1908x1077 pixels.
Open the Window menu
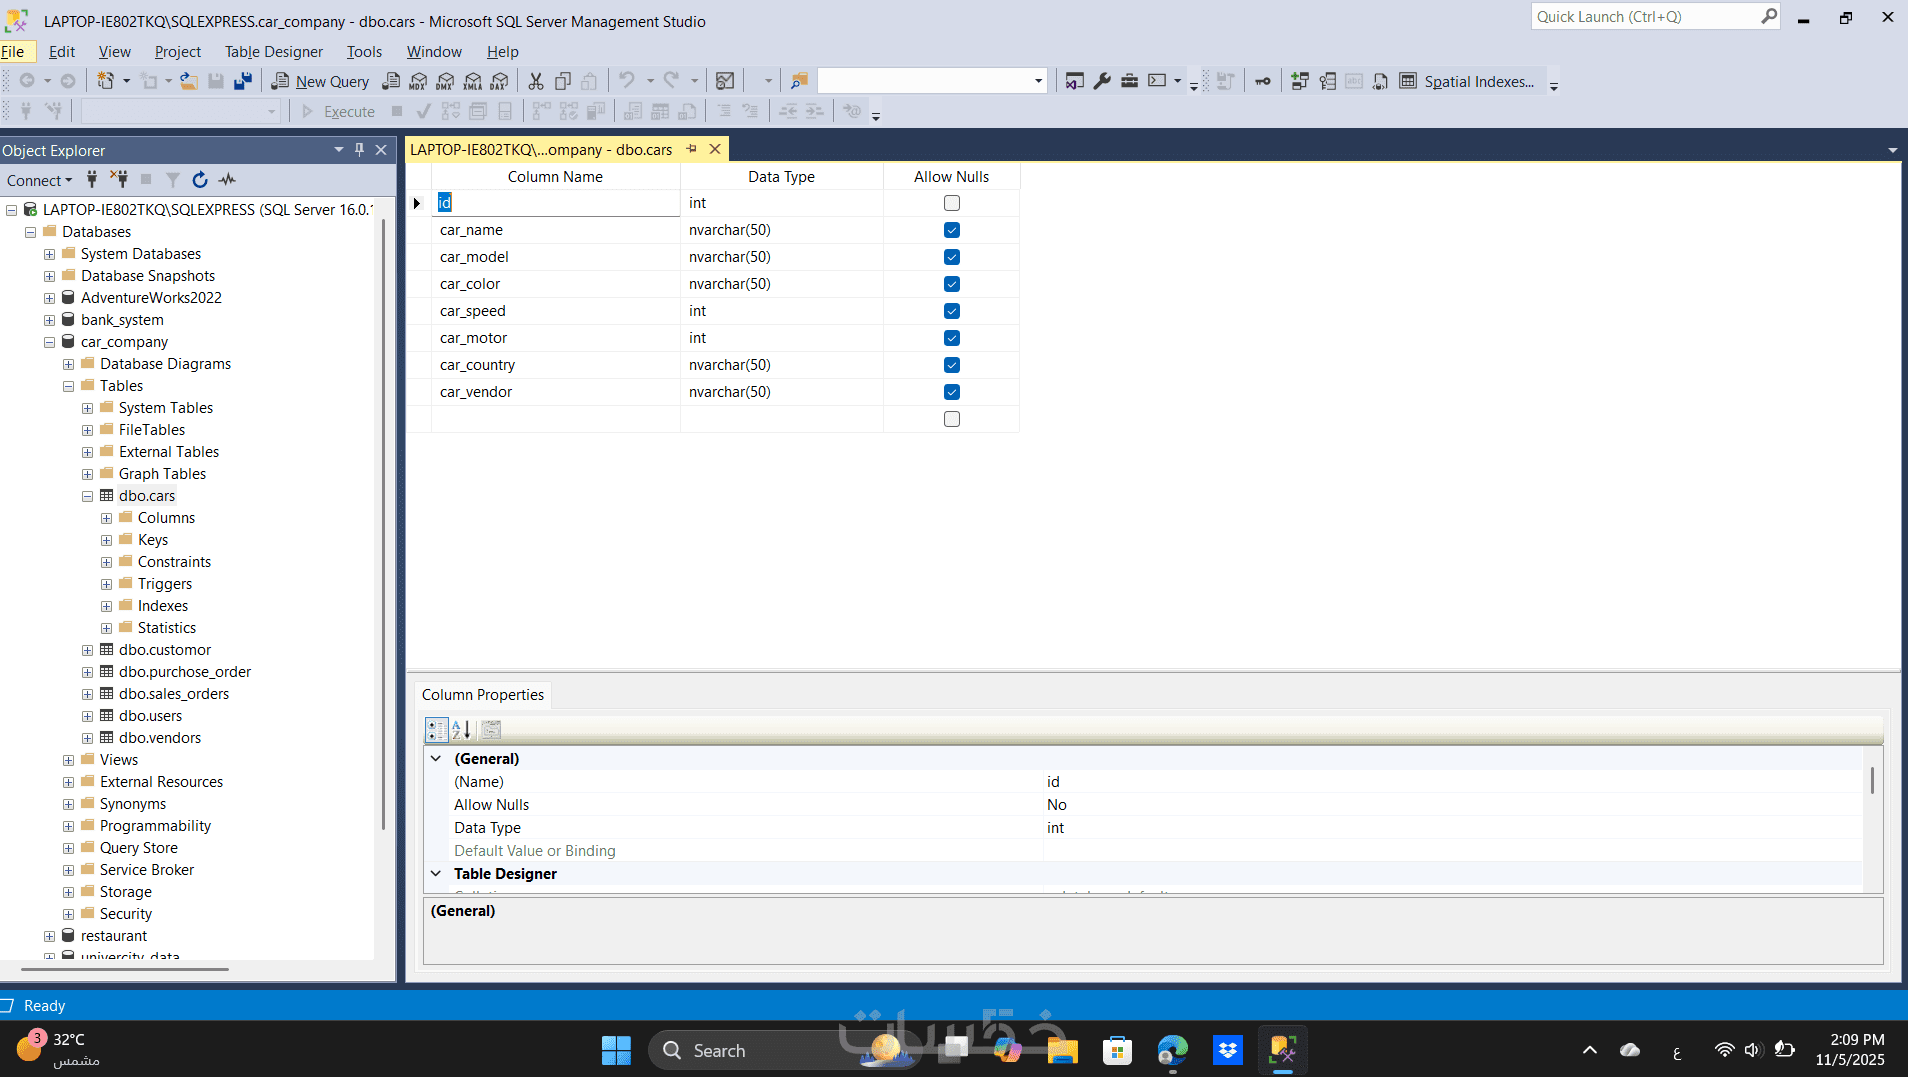[x=434, y=52]
